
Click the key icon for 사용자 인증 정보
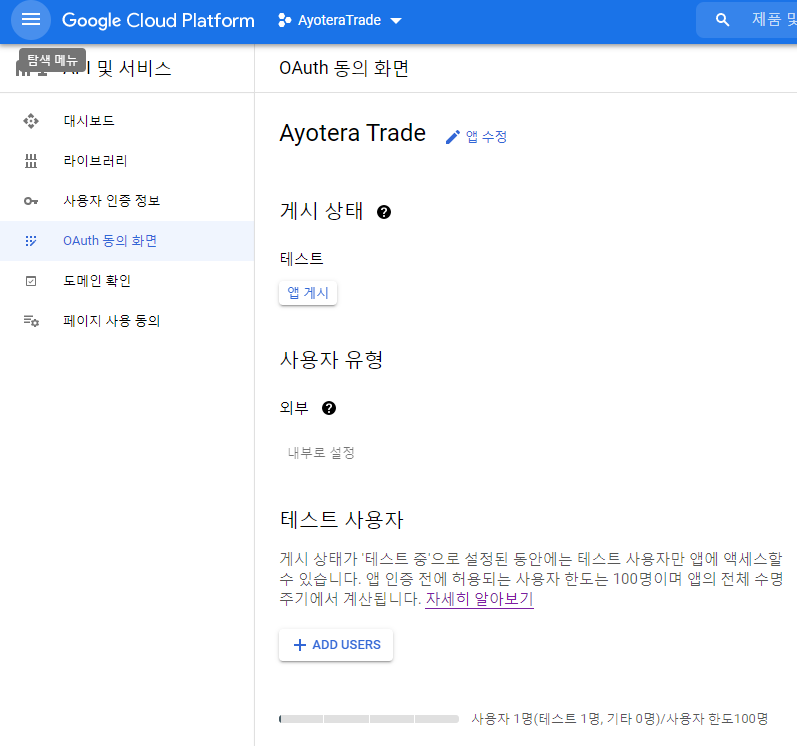pos(31,201)
